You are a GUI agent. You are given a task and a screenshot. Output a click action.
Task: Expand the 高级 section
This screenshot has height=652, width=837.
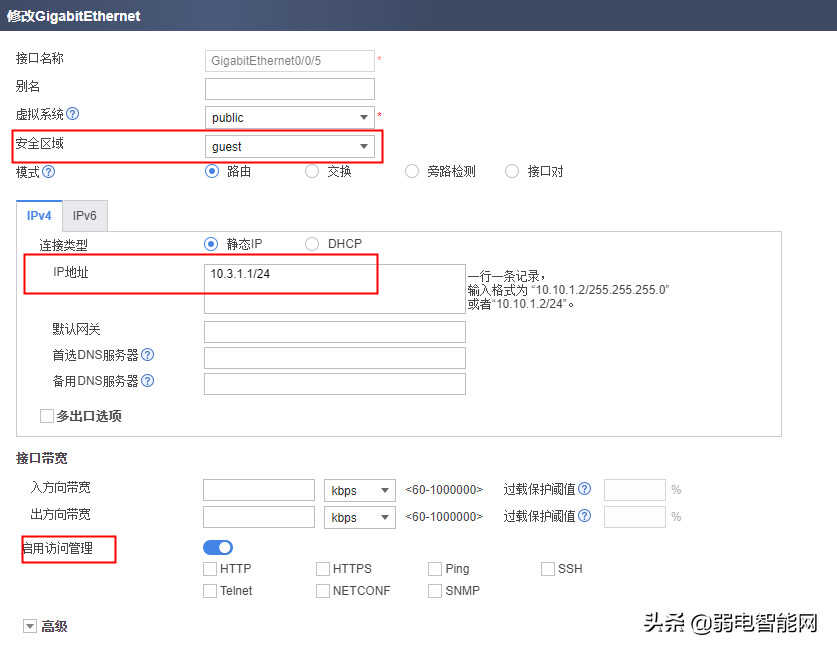click(30, 626)
